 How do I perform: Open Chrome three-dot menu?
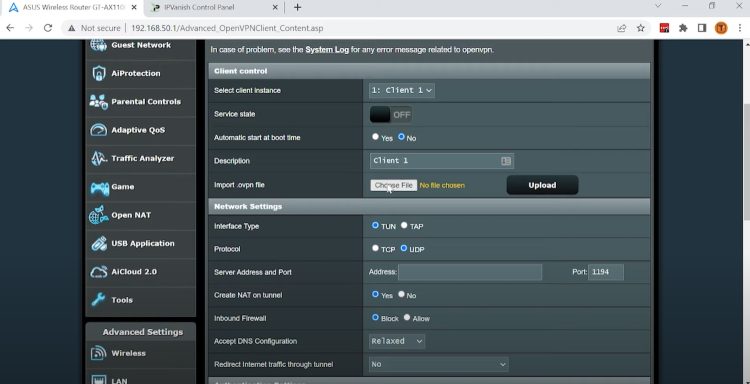click(x=739, y=28)
